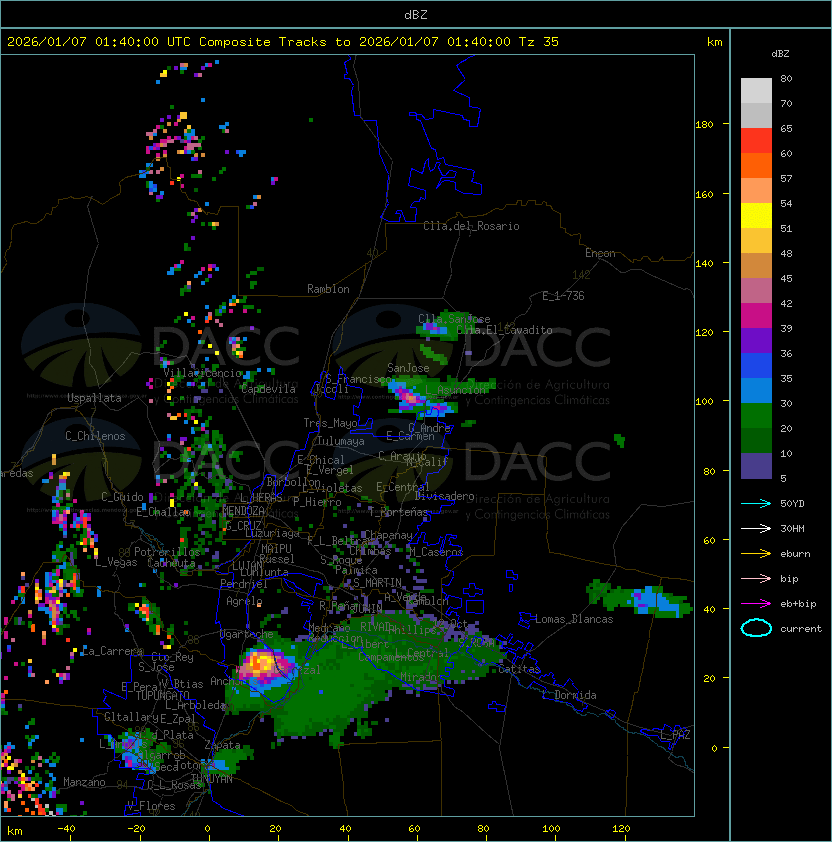
Task: Pick the purple swatch in the dBZ scale
Action: point(756,341)
